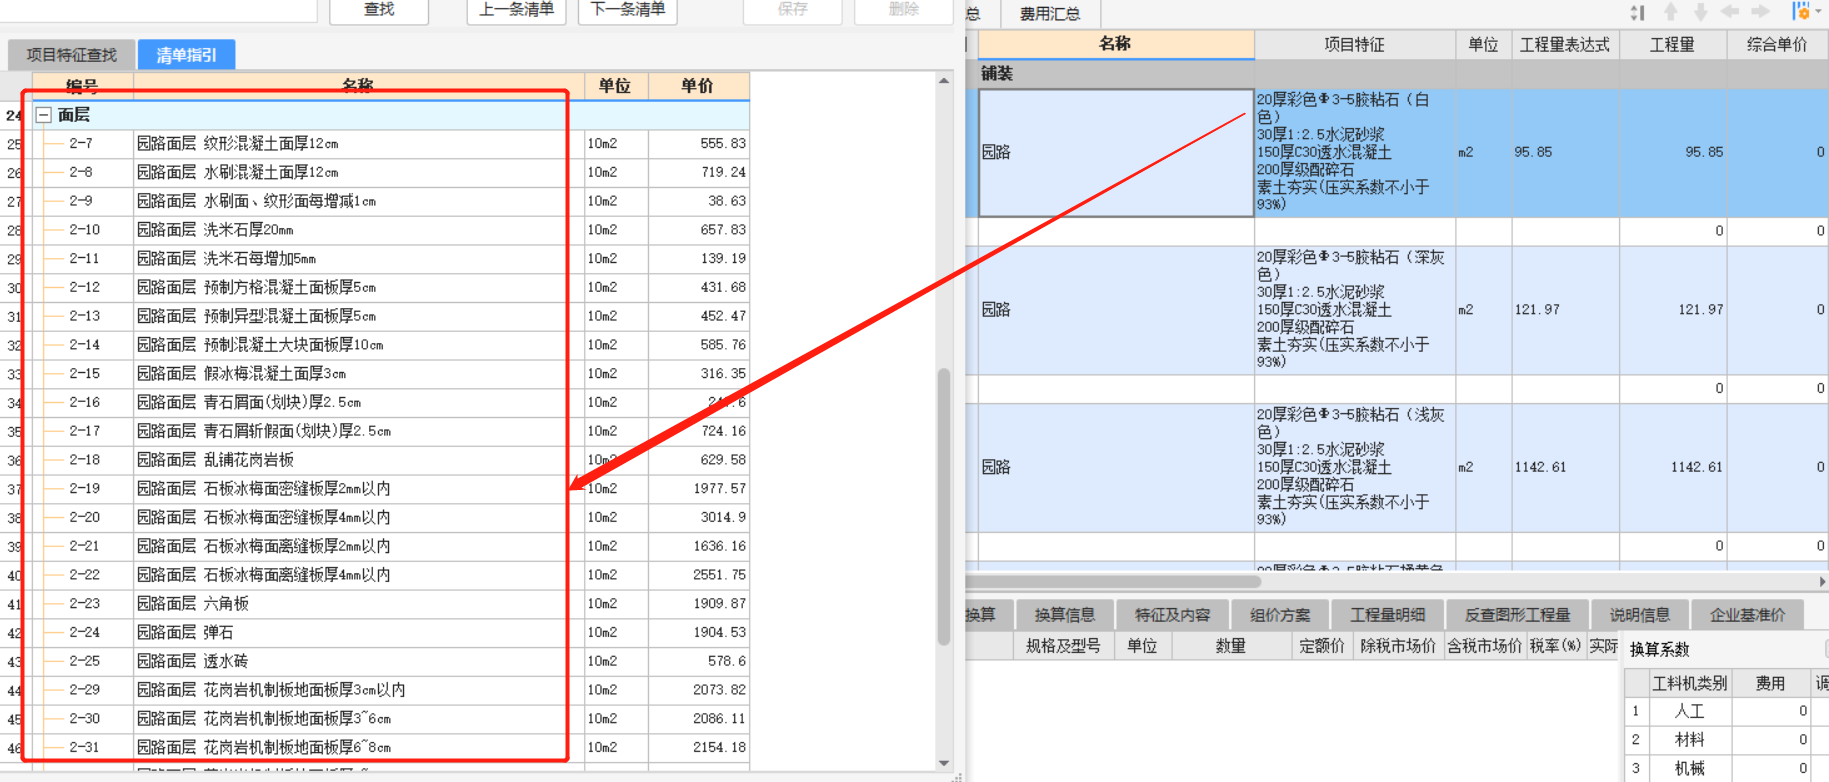
Task: Select row 2-15 假冰梅混凝土面厚3cm
Action: (391, 374)
